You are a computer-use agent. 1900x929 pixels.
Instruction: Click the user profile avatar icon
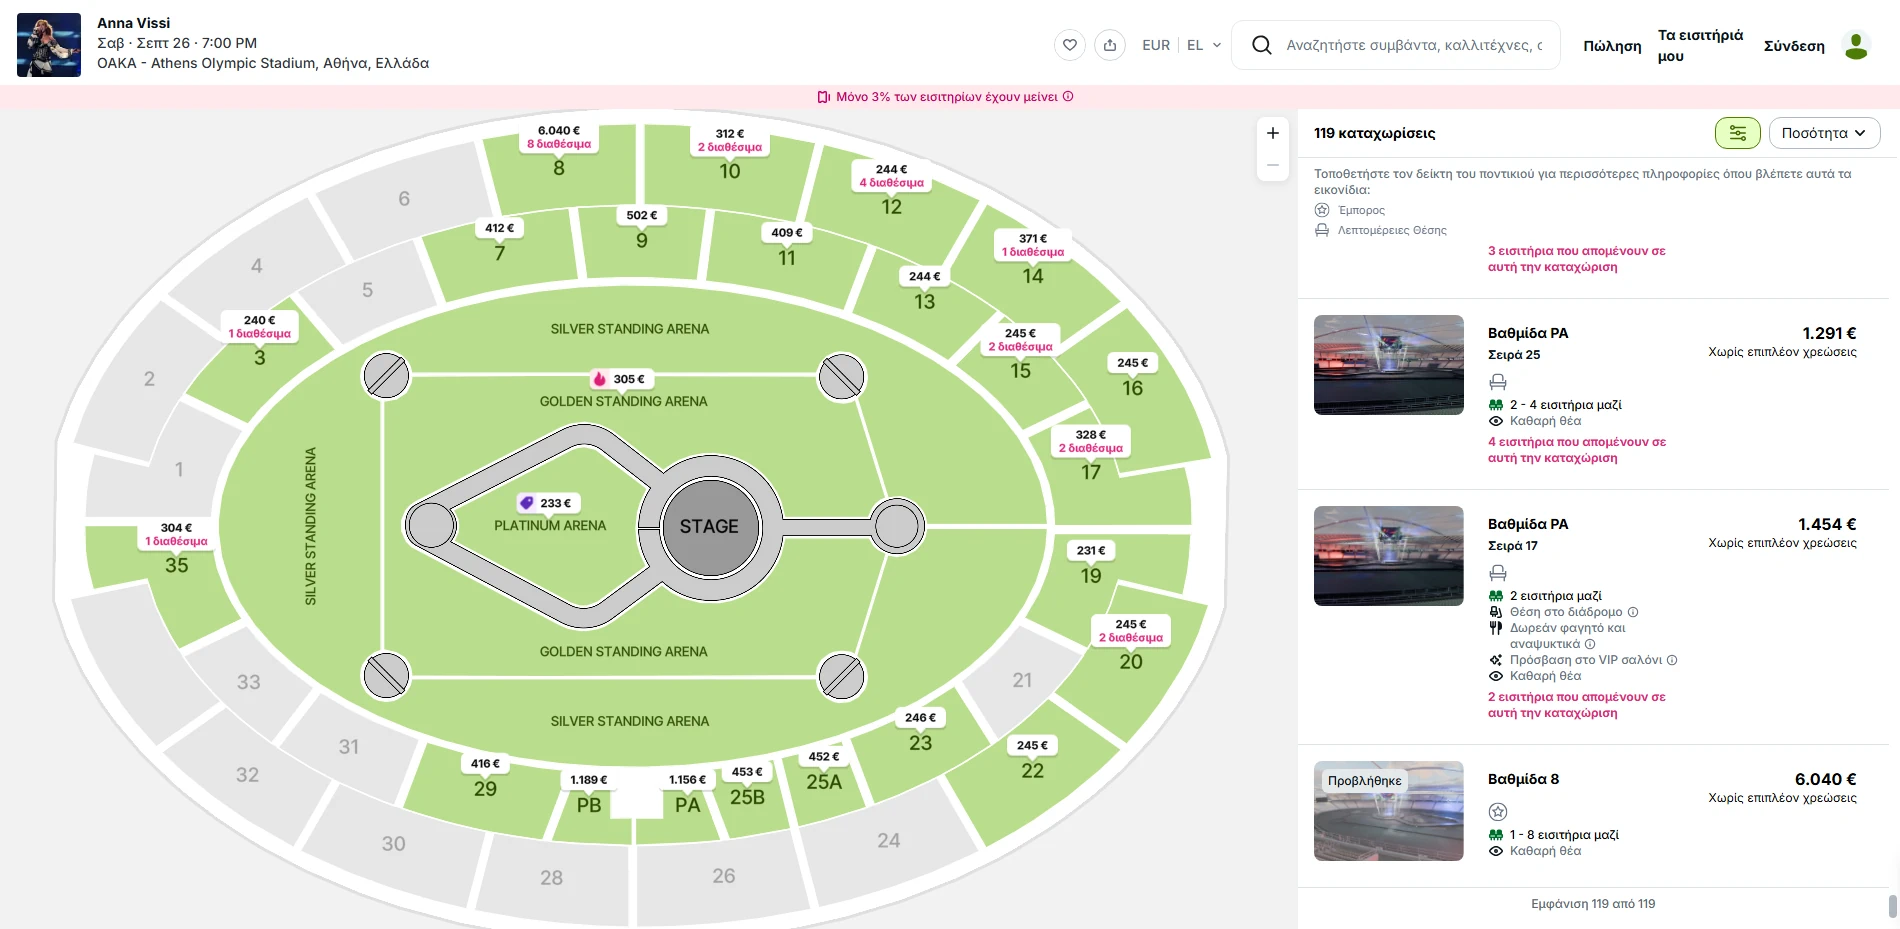point(1856,46)
